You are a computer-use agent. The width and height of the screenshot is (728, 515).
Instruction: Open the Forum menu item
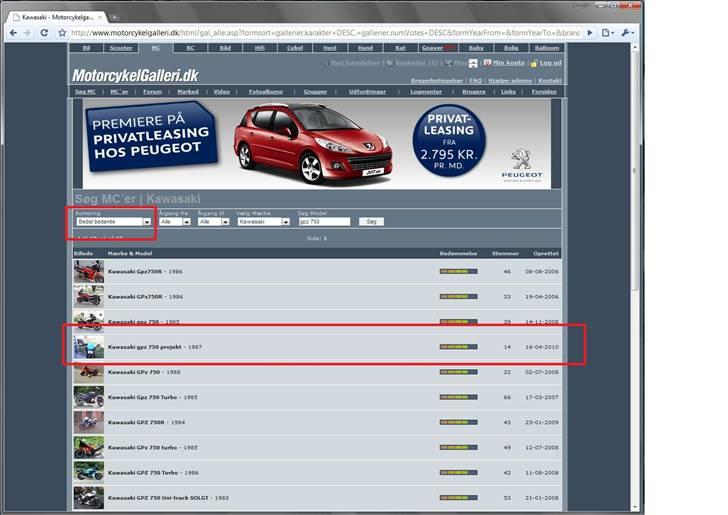pos(151,91)
